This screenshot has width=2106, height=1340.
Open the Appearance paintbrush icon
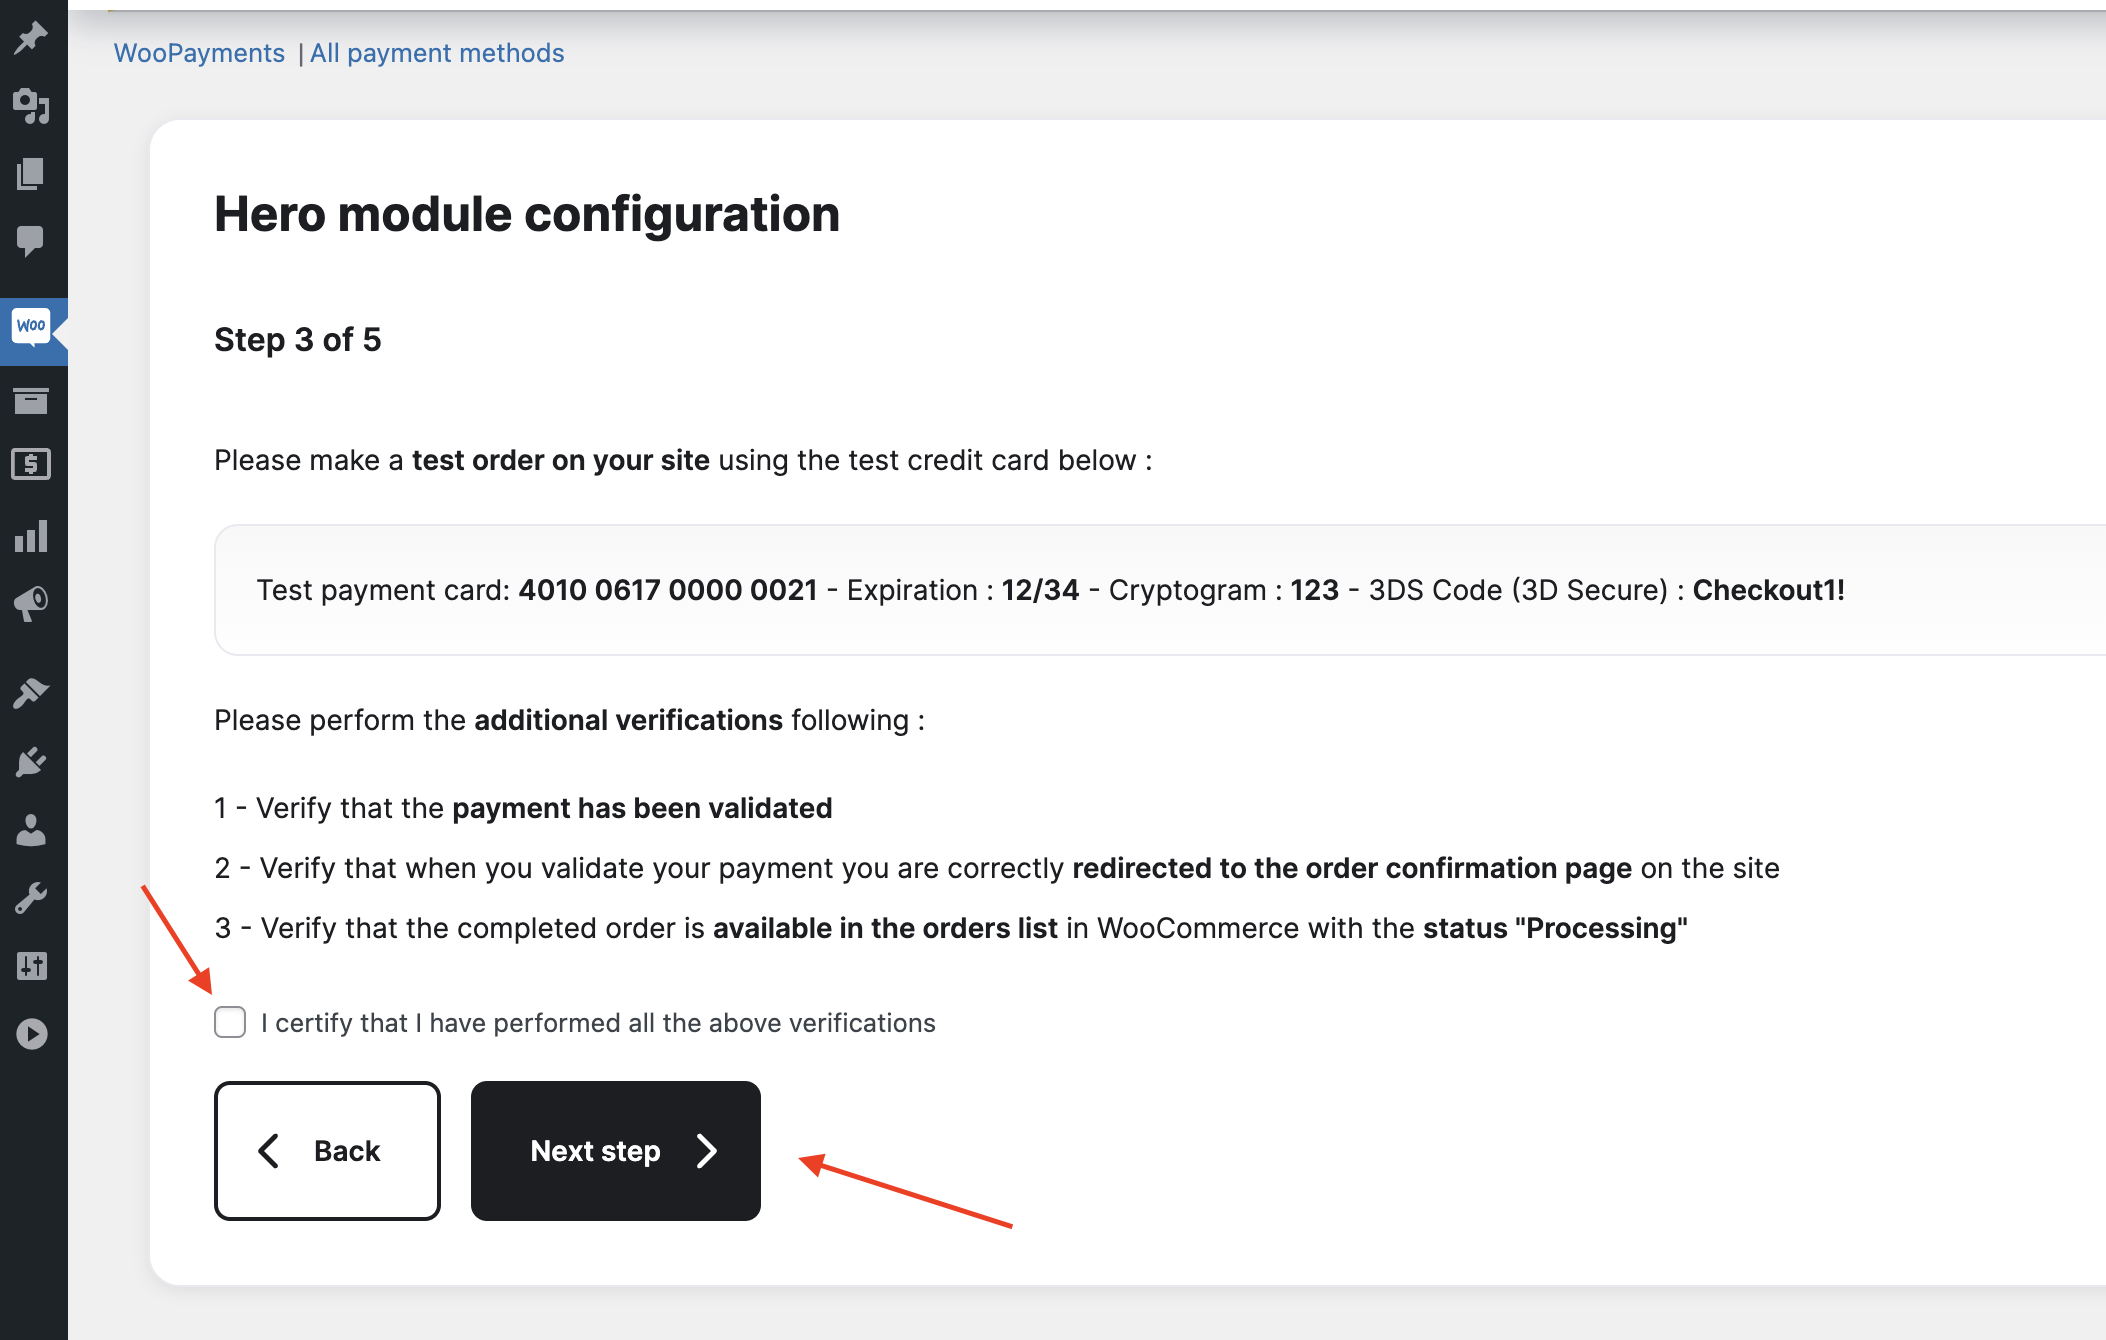tap(32, 692)
